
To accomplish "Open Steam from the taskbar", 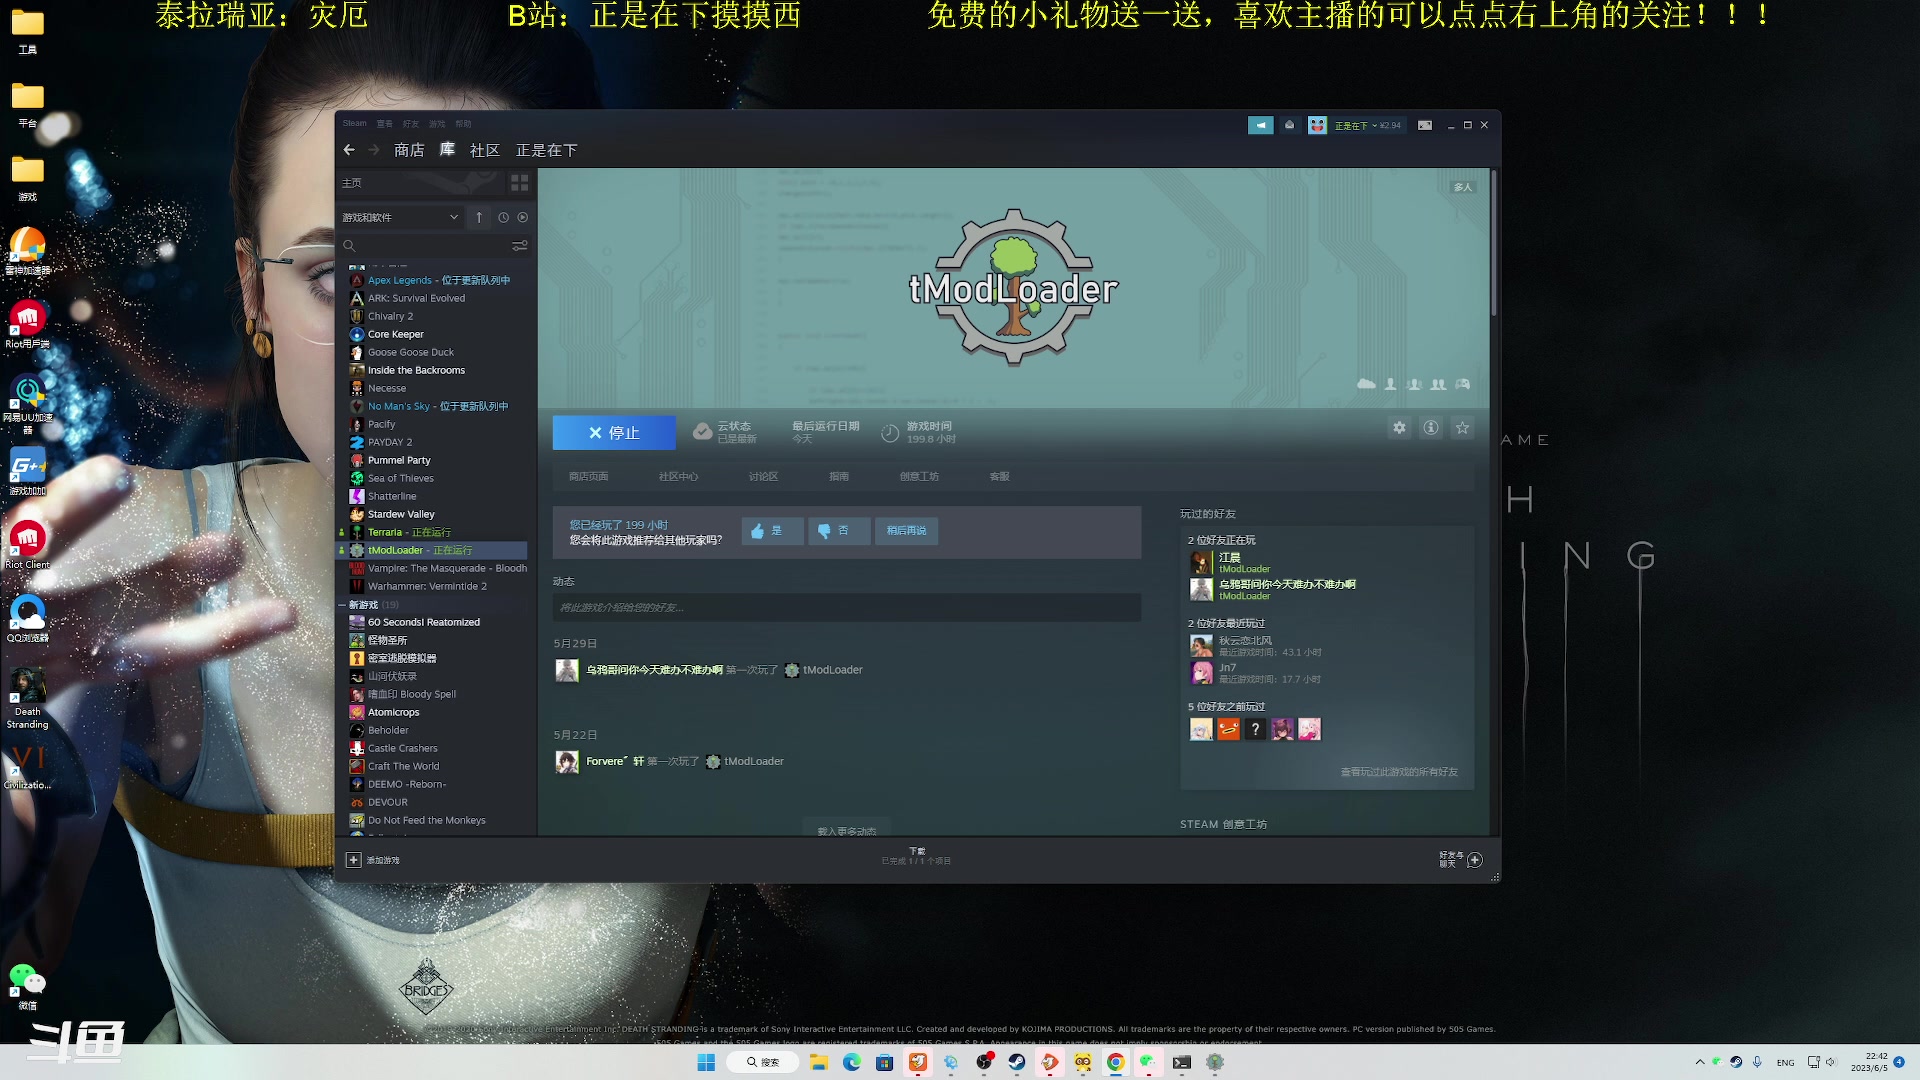I will 1017,1062.
